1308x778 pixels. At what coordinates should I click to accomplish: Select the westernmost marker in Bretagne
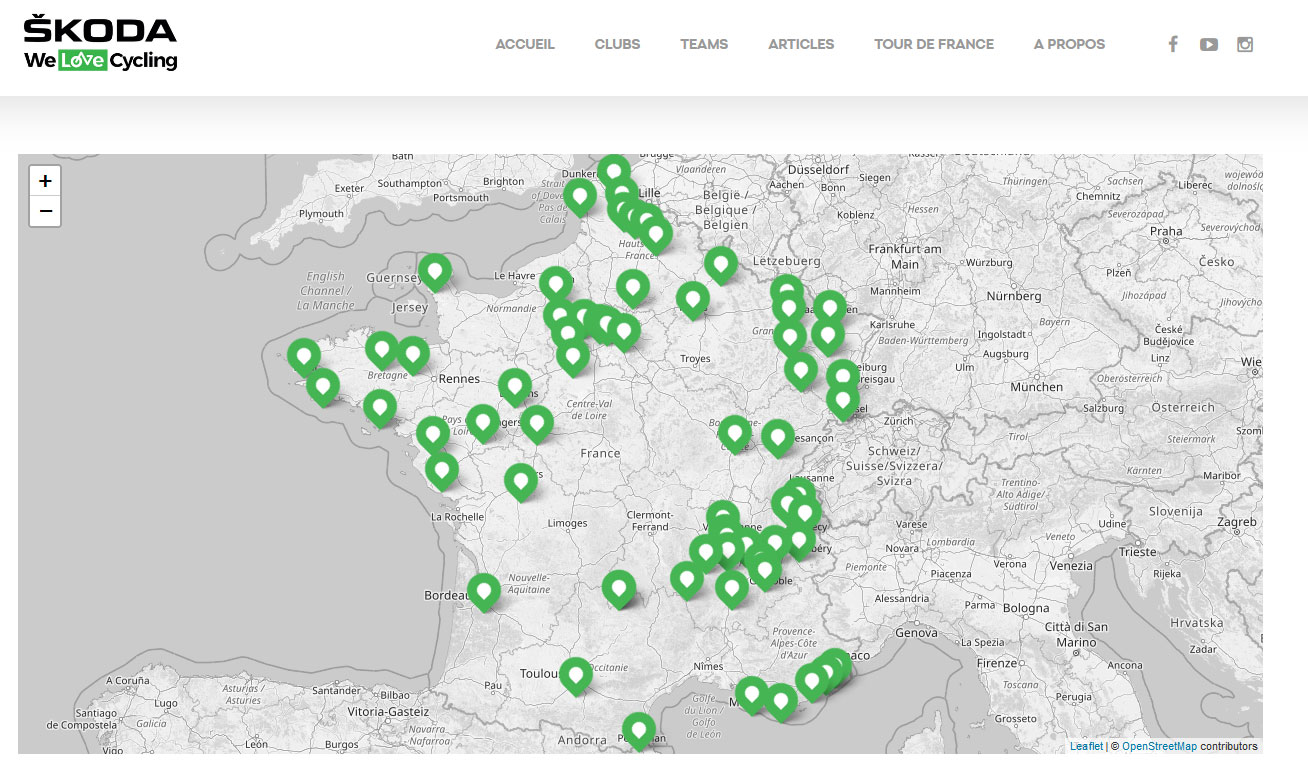point(304,355)
